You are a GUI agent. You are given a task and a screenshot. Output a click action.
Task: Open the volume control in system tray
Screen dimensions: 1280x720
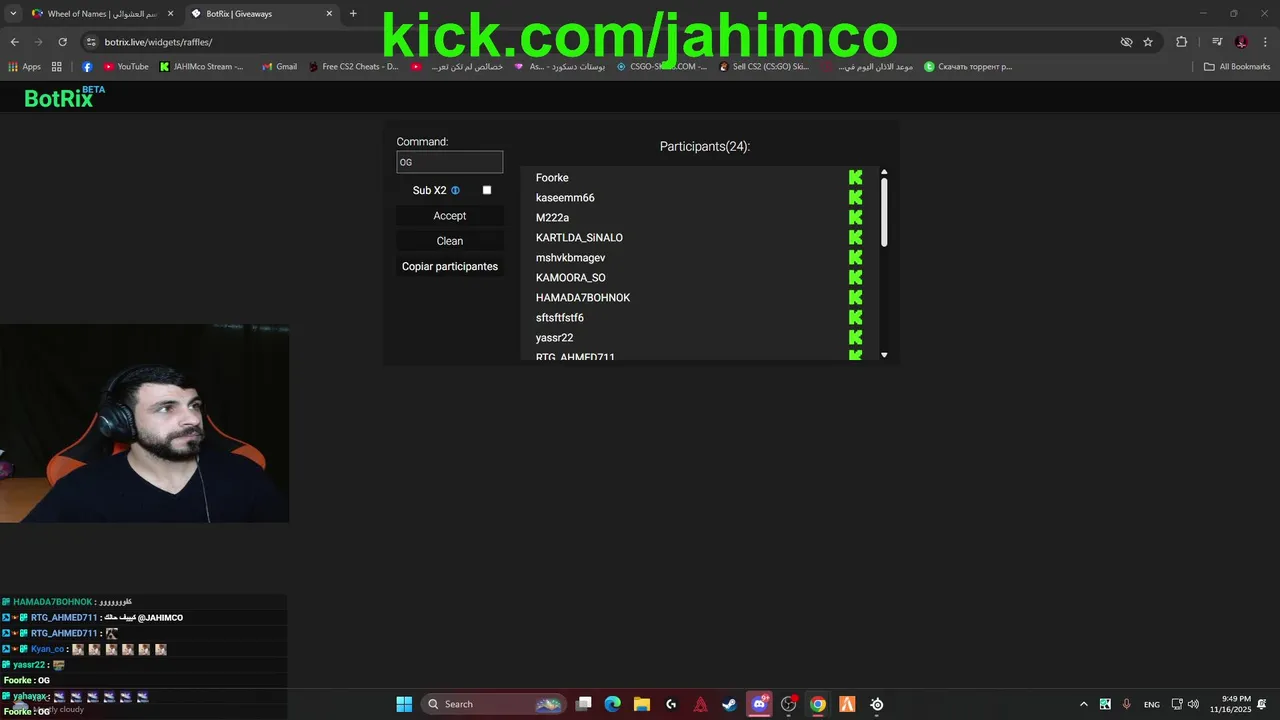[1193, 704]
